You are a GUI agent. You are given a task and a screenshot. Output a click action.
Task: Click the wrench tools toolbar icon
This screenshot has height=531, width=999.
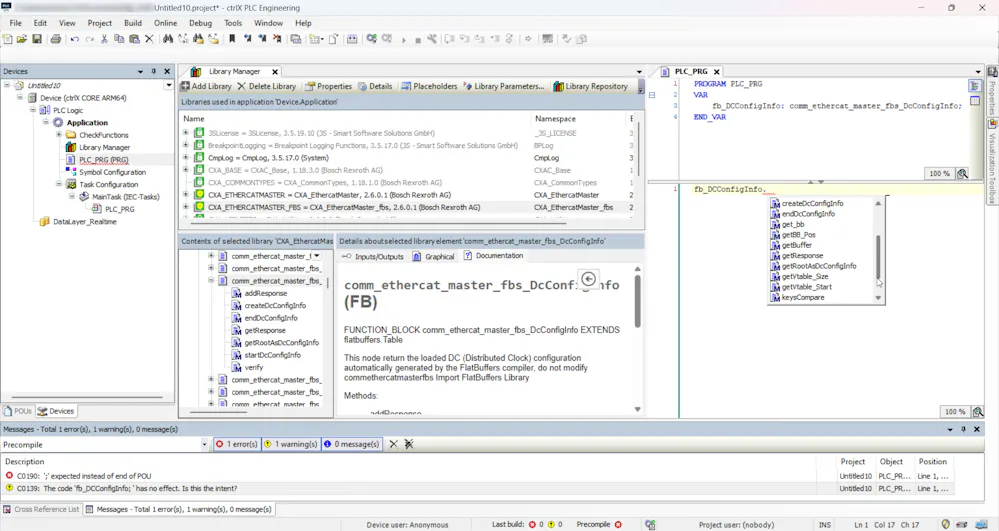[x=432, y=39]
